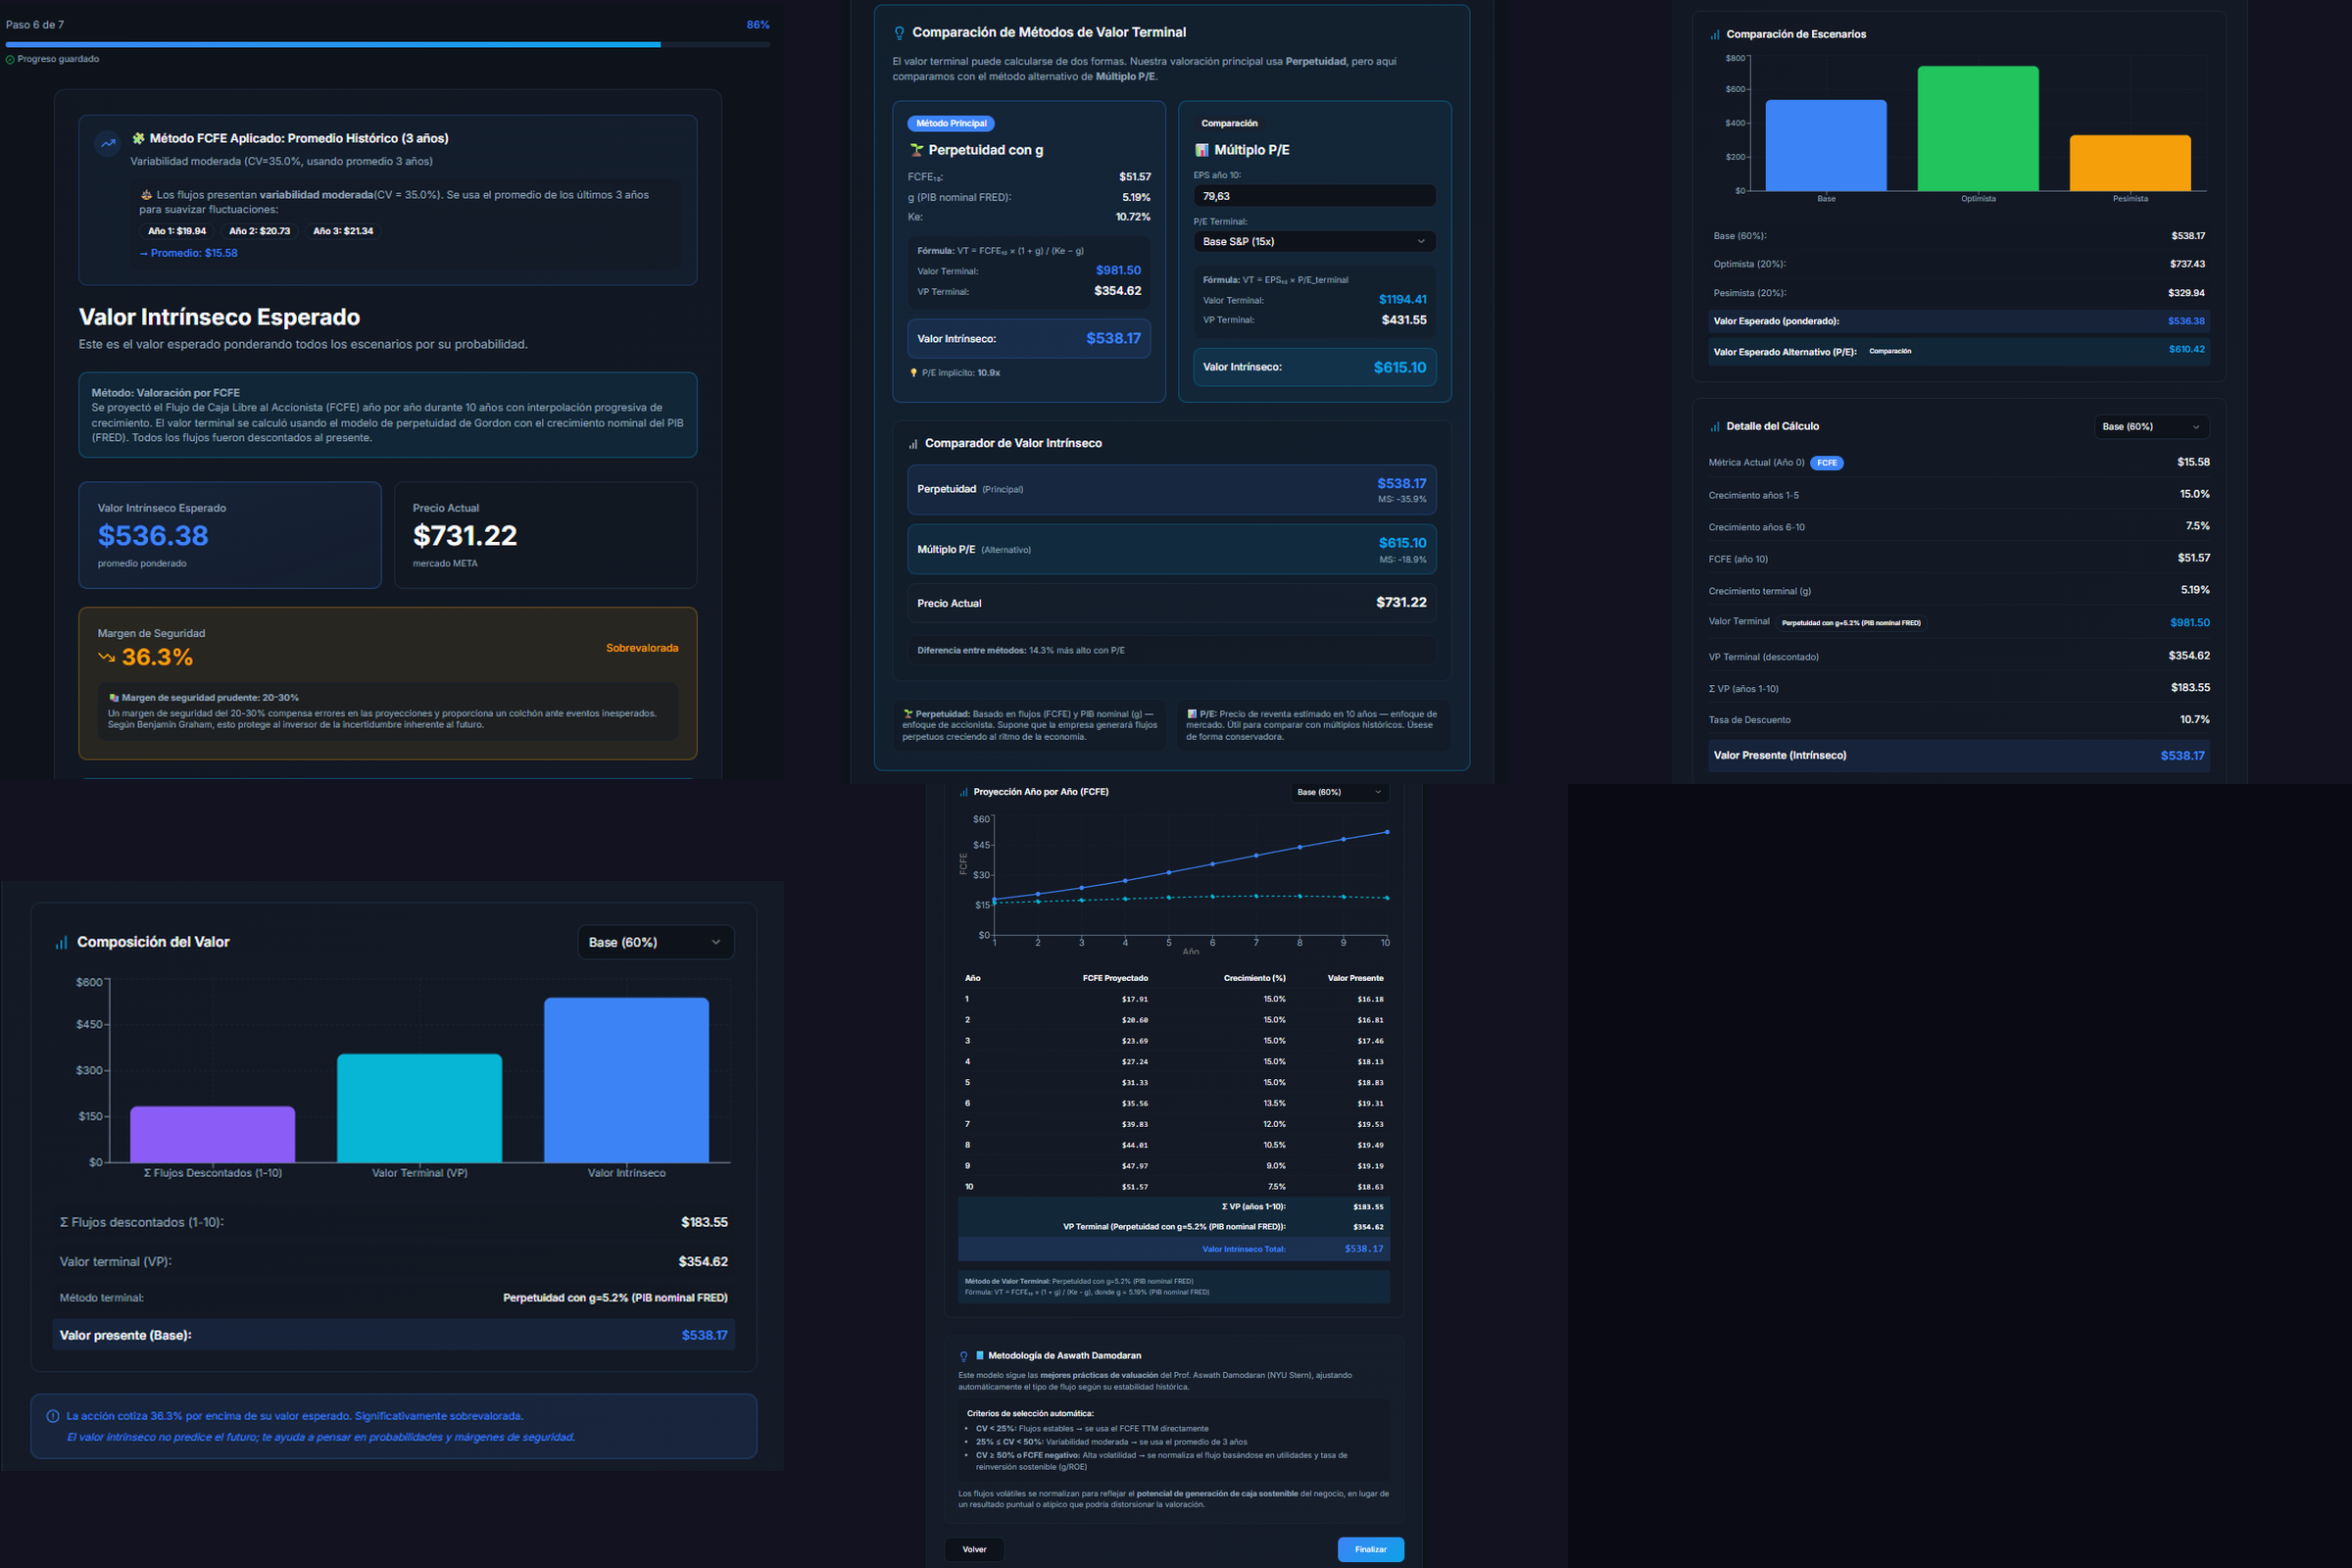This screenshot has height=1568, width=2352.
Task: Click the EPS año 10 input field
Action: pyautogui.click(x=1314, y=197)
